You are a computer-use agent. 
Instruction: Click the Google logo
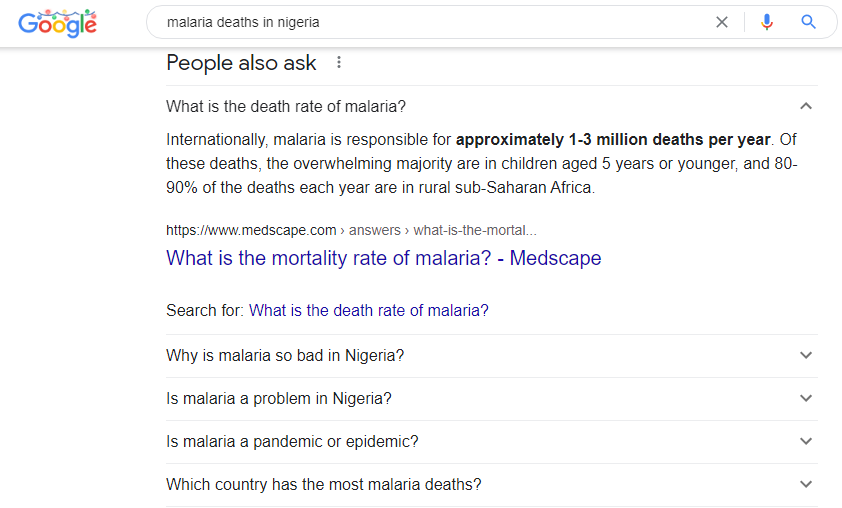pyautogui.click(x=57, y=22)
